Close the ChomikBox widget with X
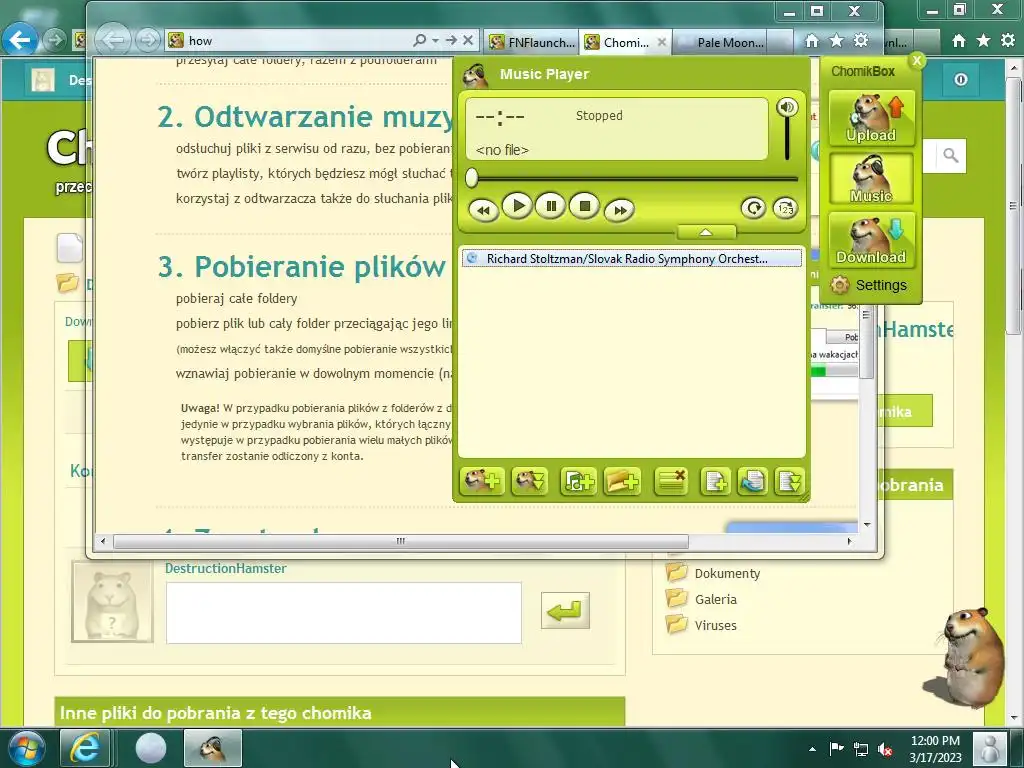 917,60
